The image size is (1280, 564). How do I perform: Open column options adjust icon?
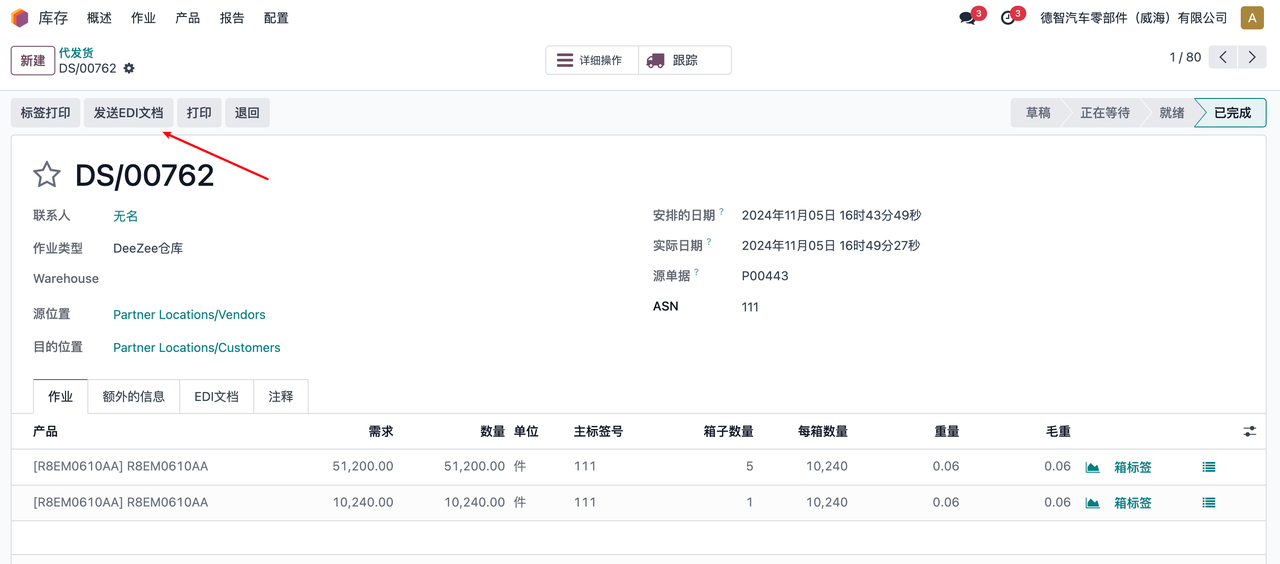coord(1249,431)
